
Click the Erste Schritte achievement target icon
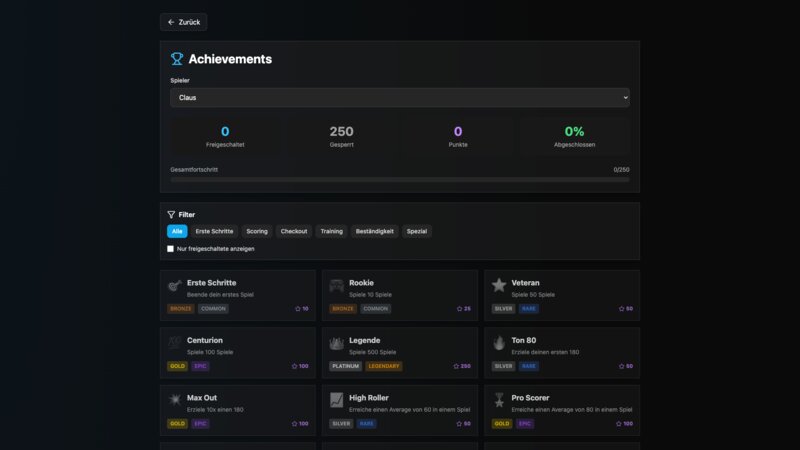click(175, 286)
